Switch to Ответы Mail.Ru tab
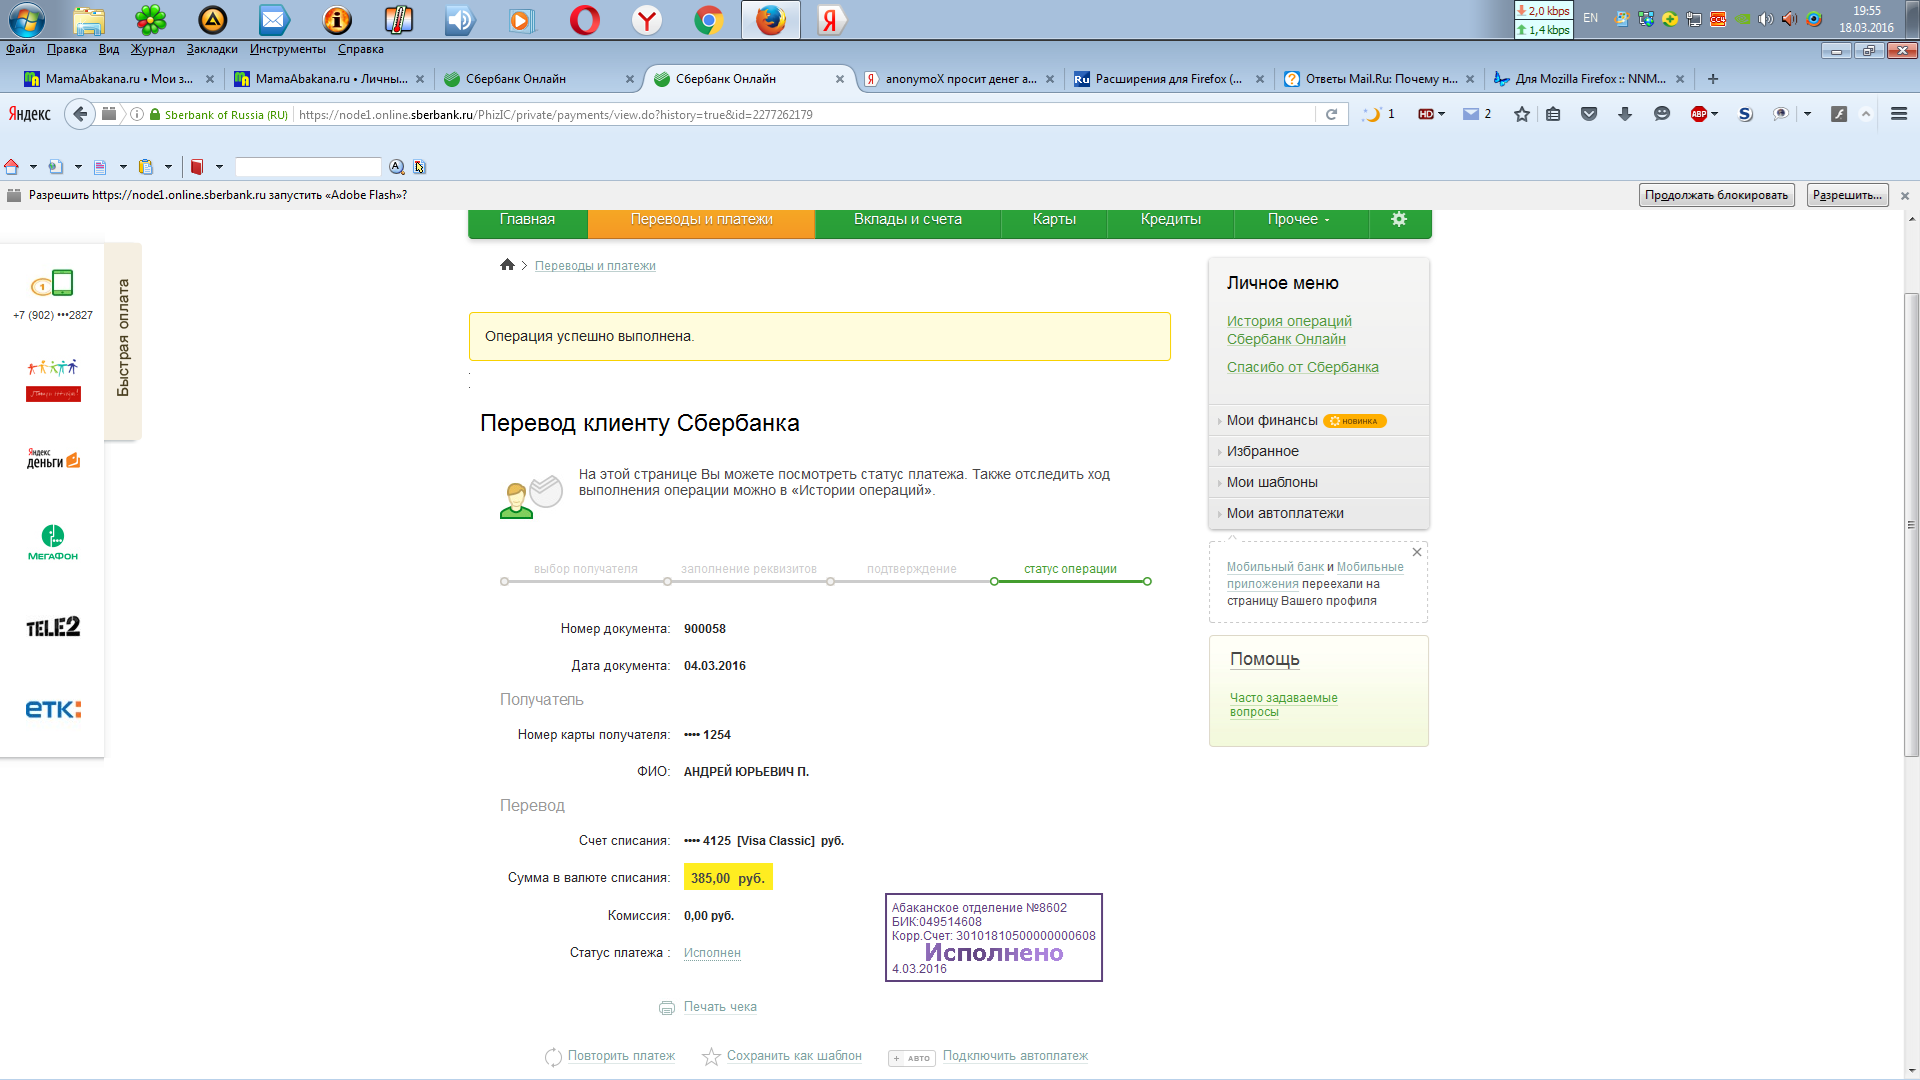 (1378, 79)
